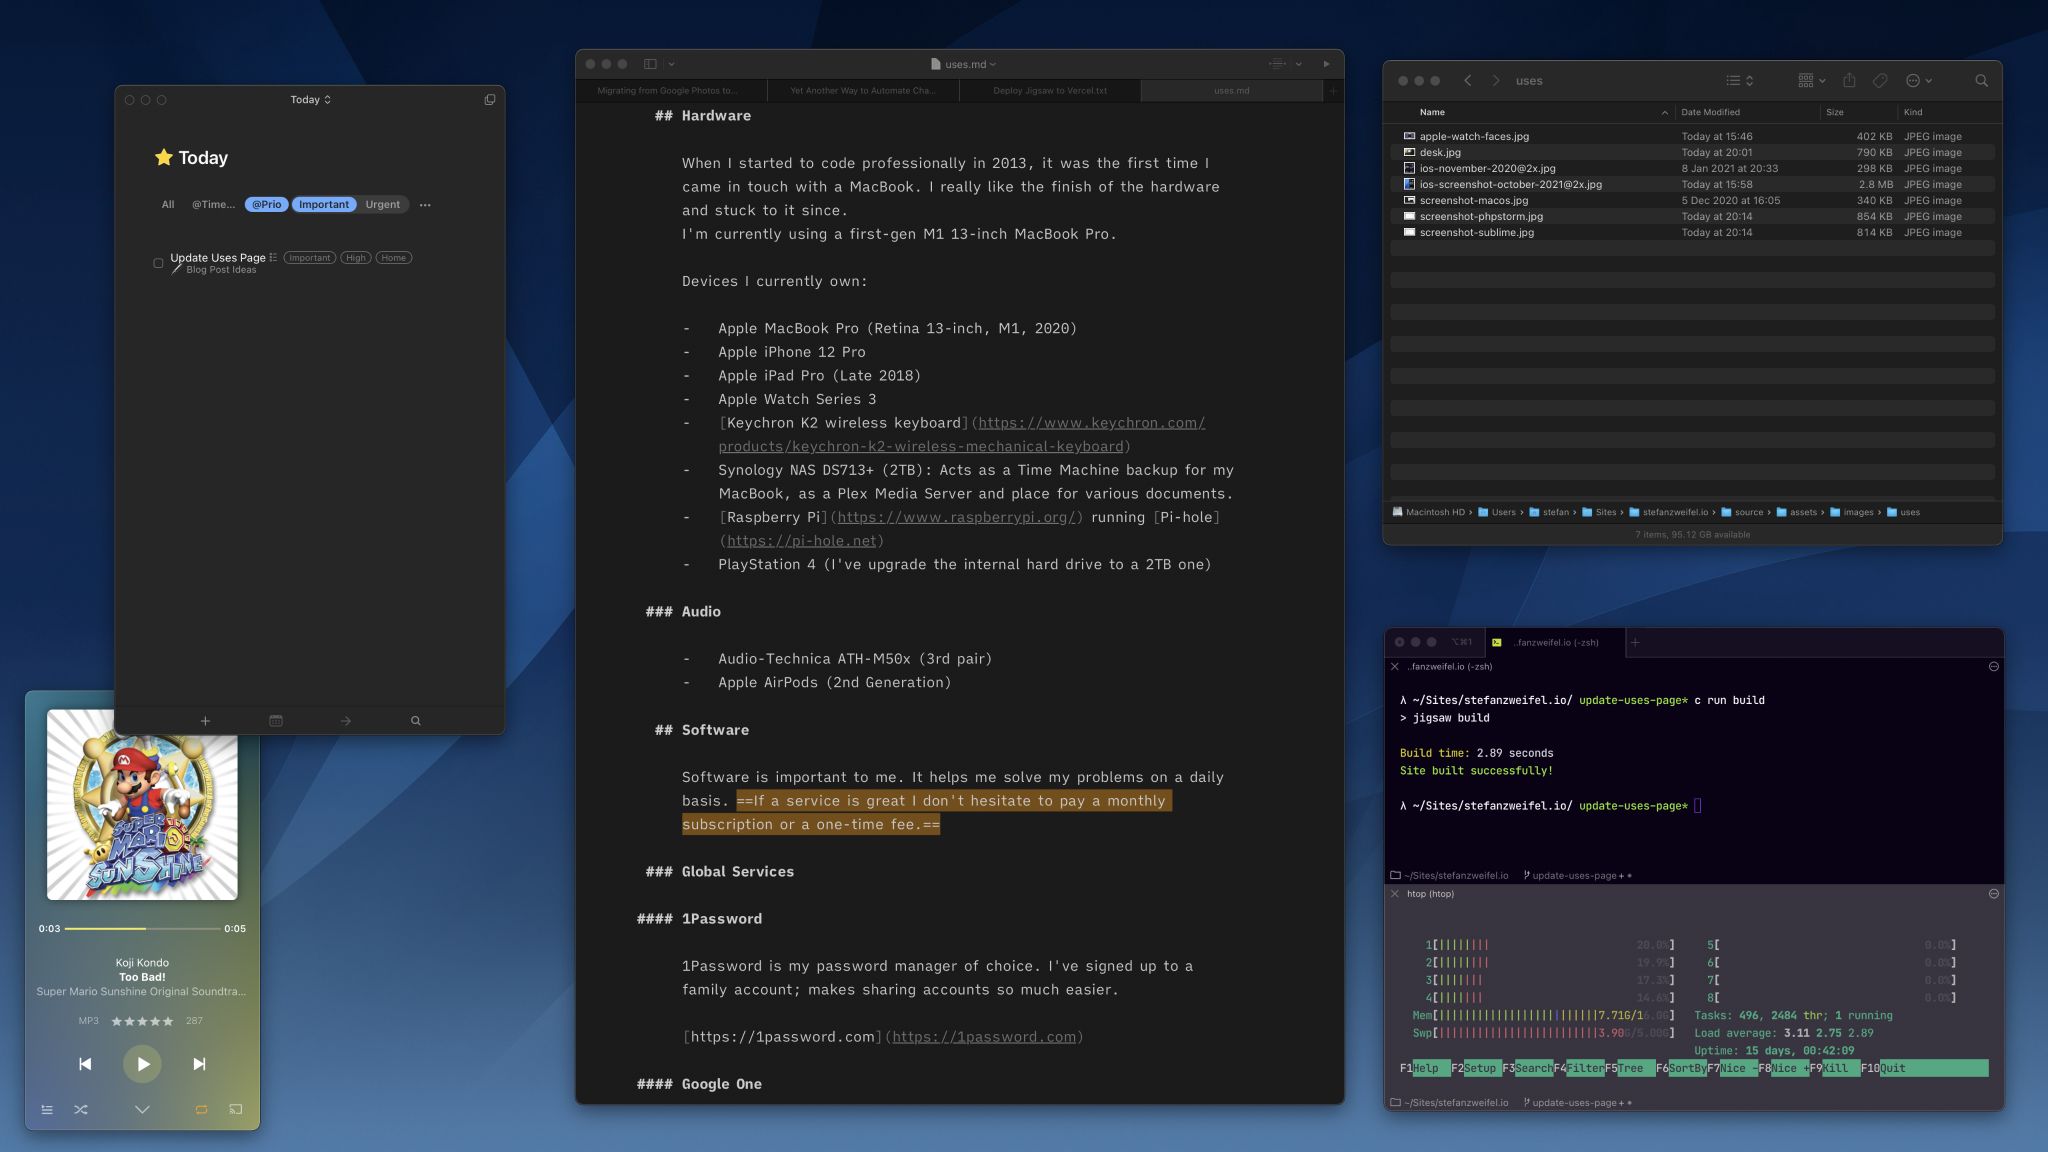2048x1152 pixels.
Task: Check off the Update Uses Page to-do
Action: click(x=158, y=262)
